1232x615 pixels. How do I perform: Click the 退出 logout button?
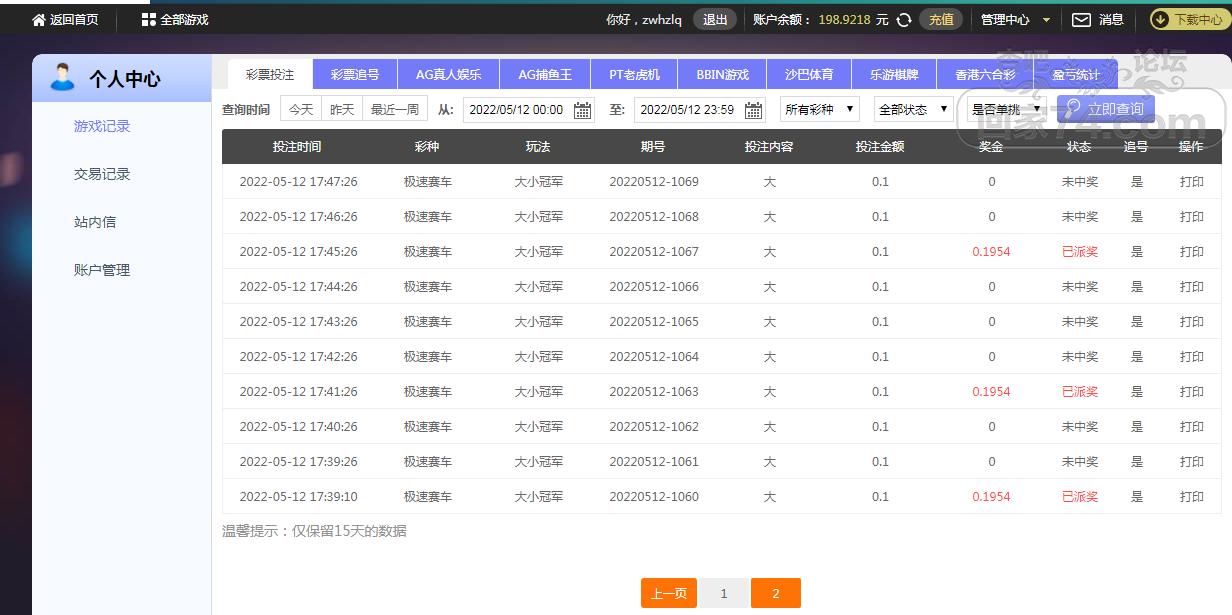coord(715,19)
